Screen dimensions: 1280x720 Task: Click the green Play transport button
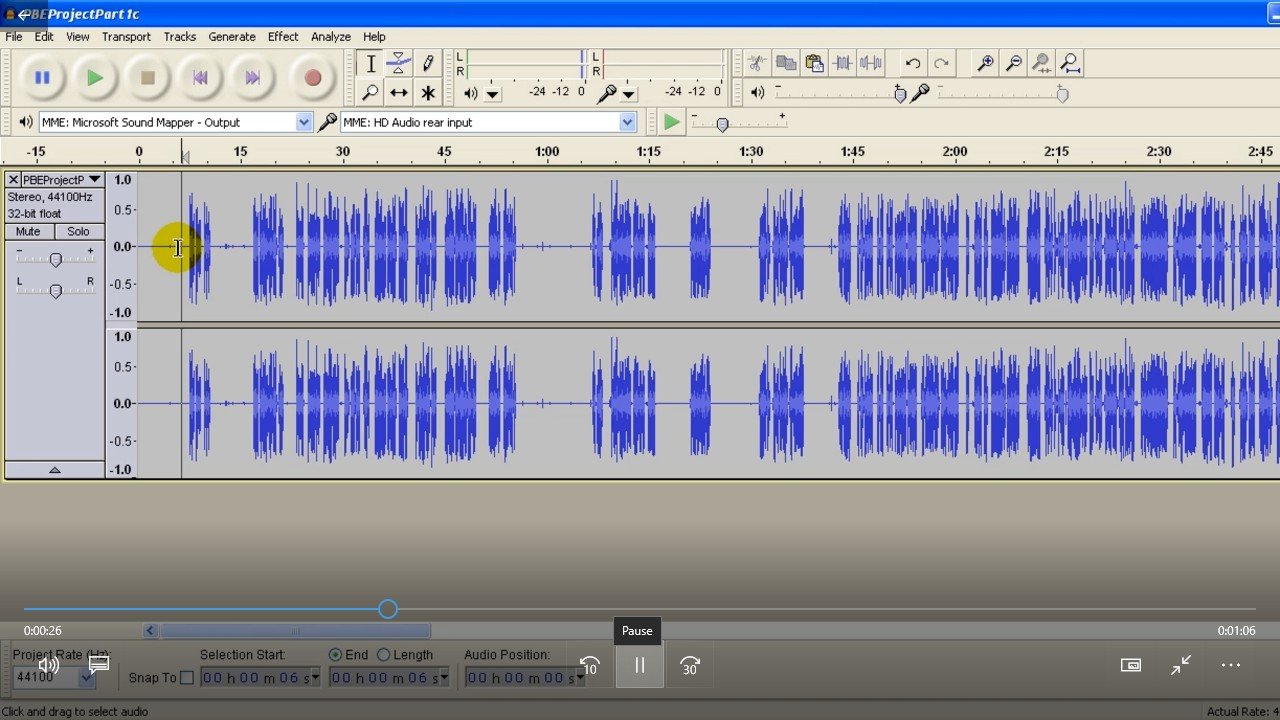click(95, 77)
